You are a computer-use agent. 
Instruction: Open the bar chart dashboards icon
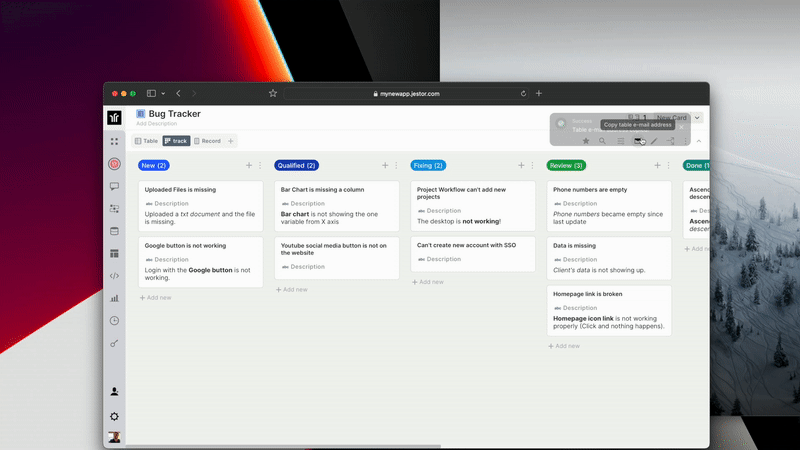click(114, 298)
